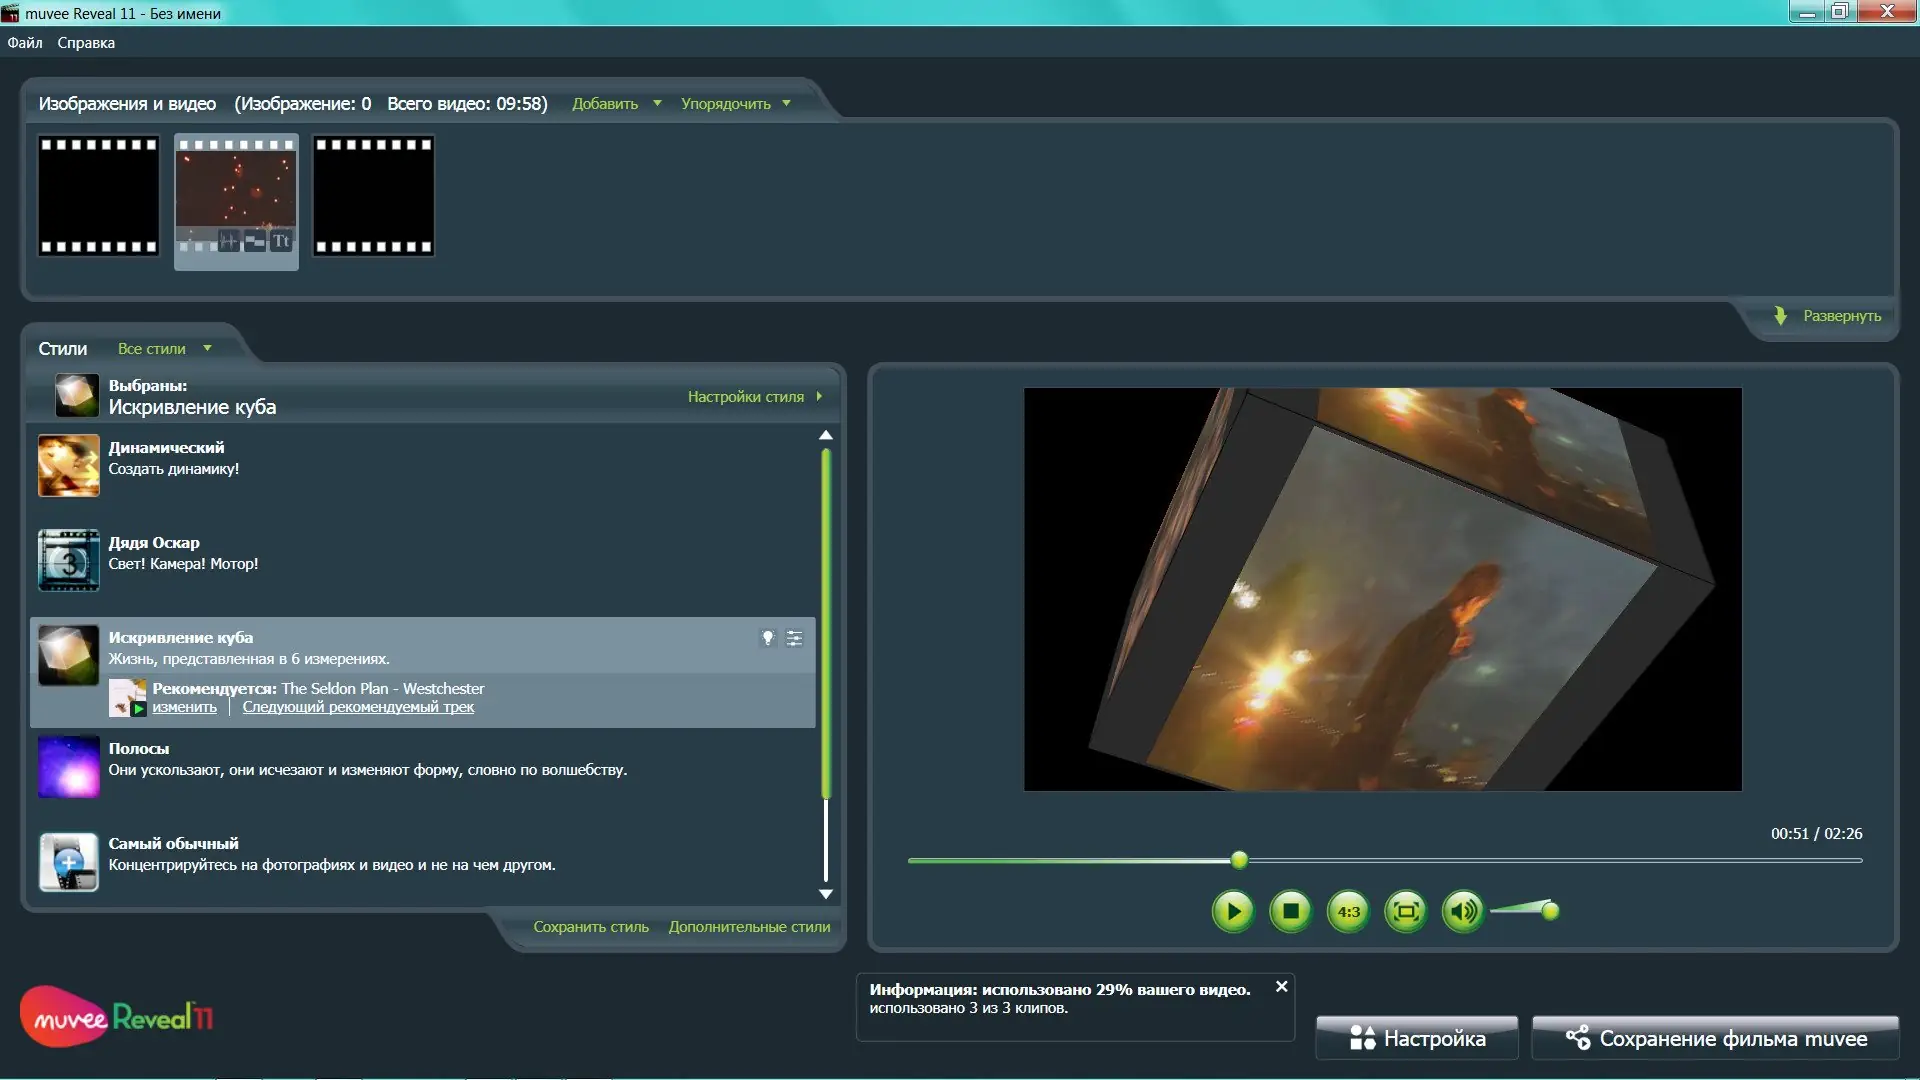Open the Tt caption icon on clip

pos(282,241)
